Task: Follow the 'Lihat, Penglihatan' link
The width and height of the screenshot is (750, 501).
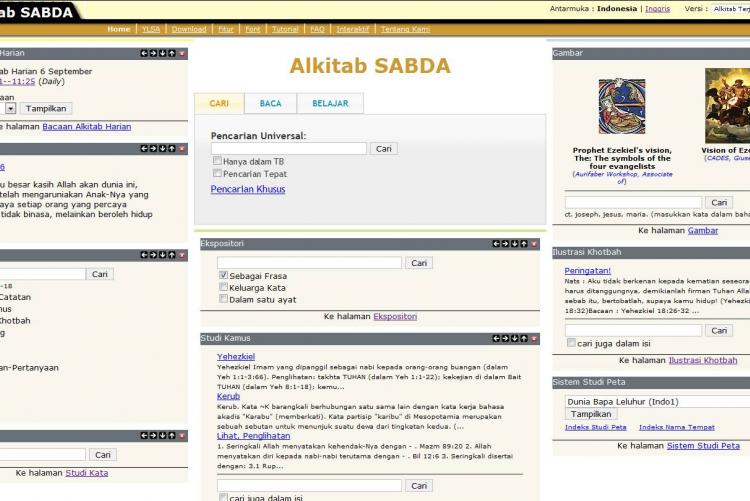Action: point(254,436)
